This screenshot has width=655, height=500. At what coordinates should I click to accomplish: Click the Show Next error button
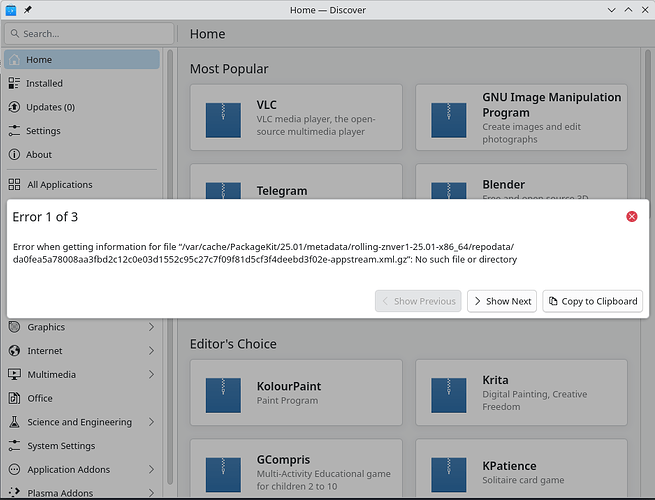point(502,301)
